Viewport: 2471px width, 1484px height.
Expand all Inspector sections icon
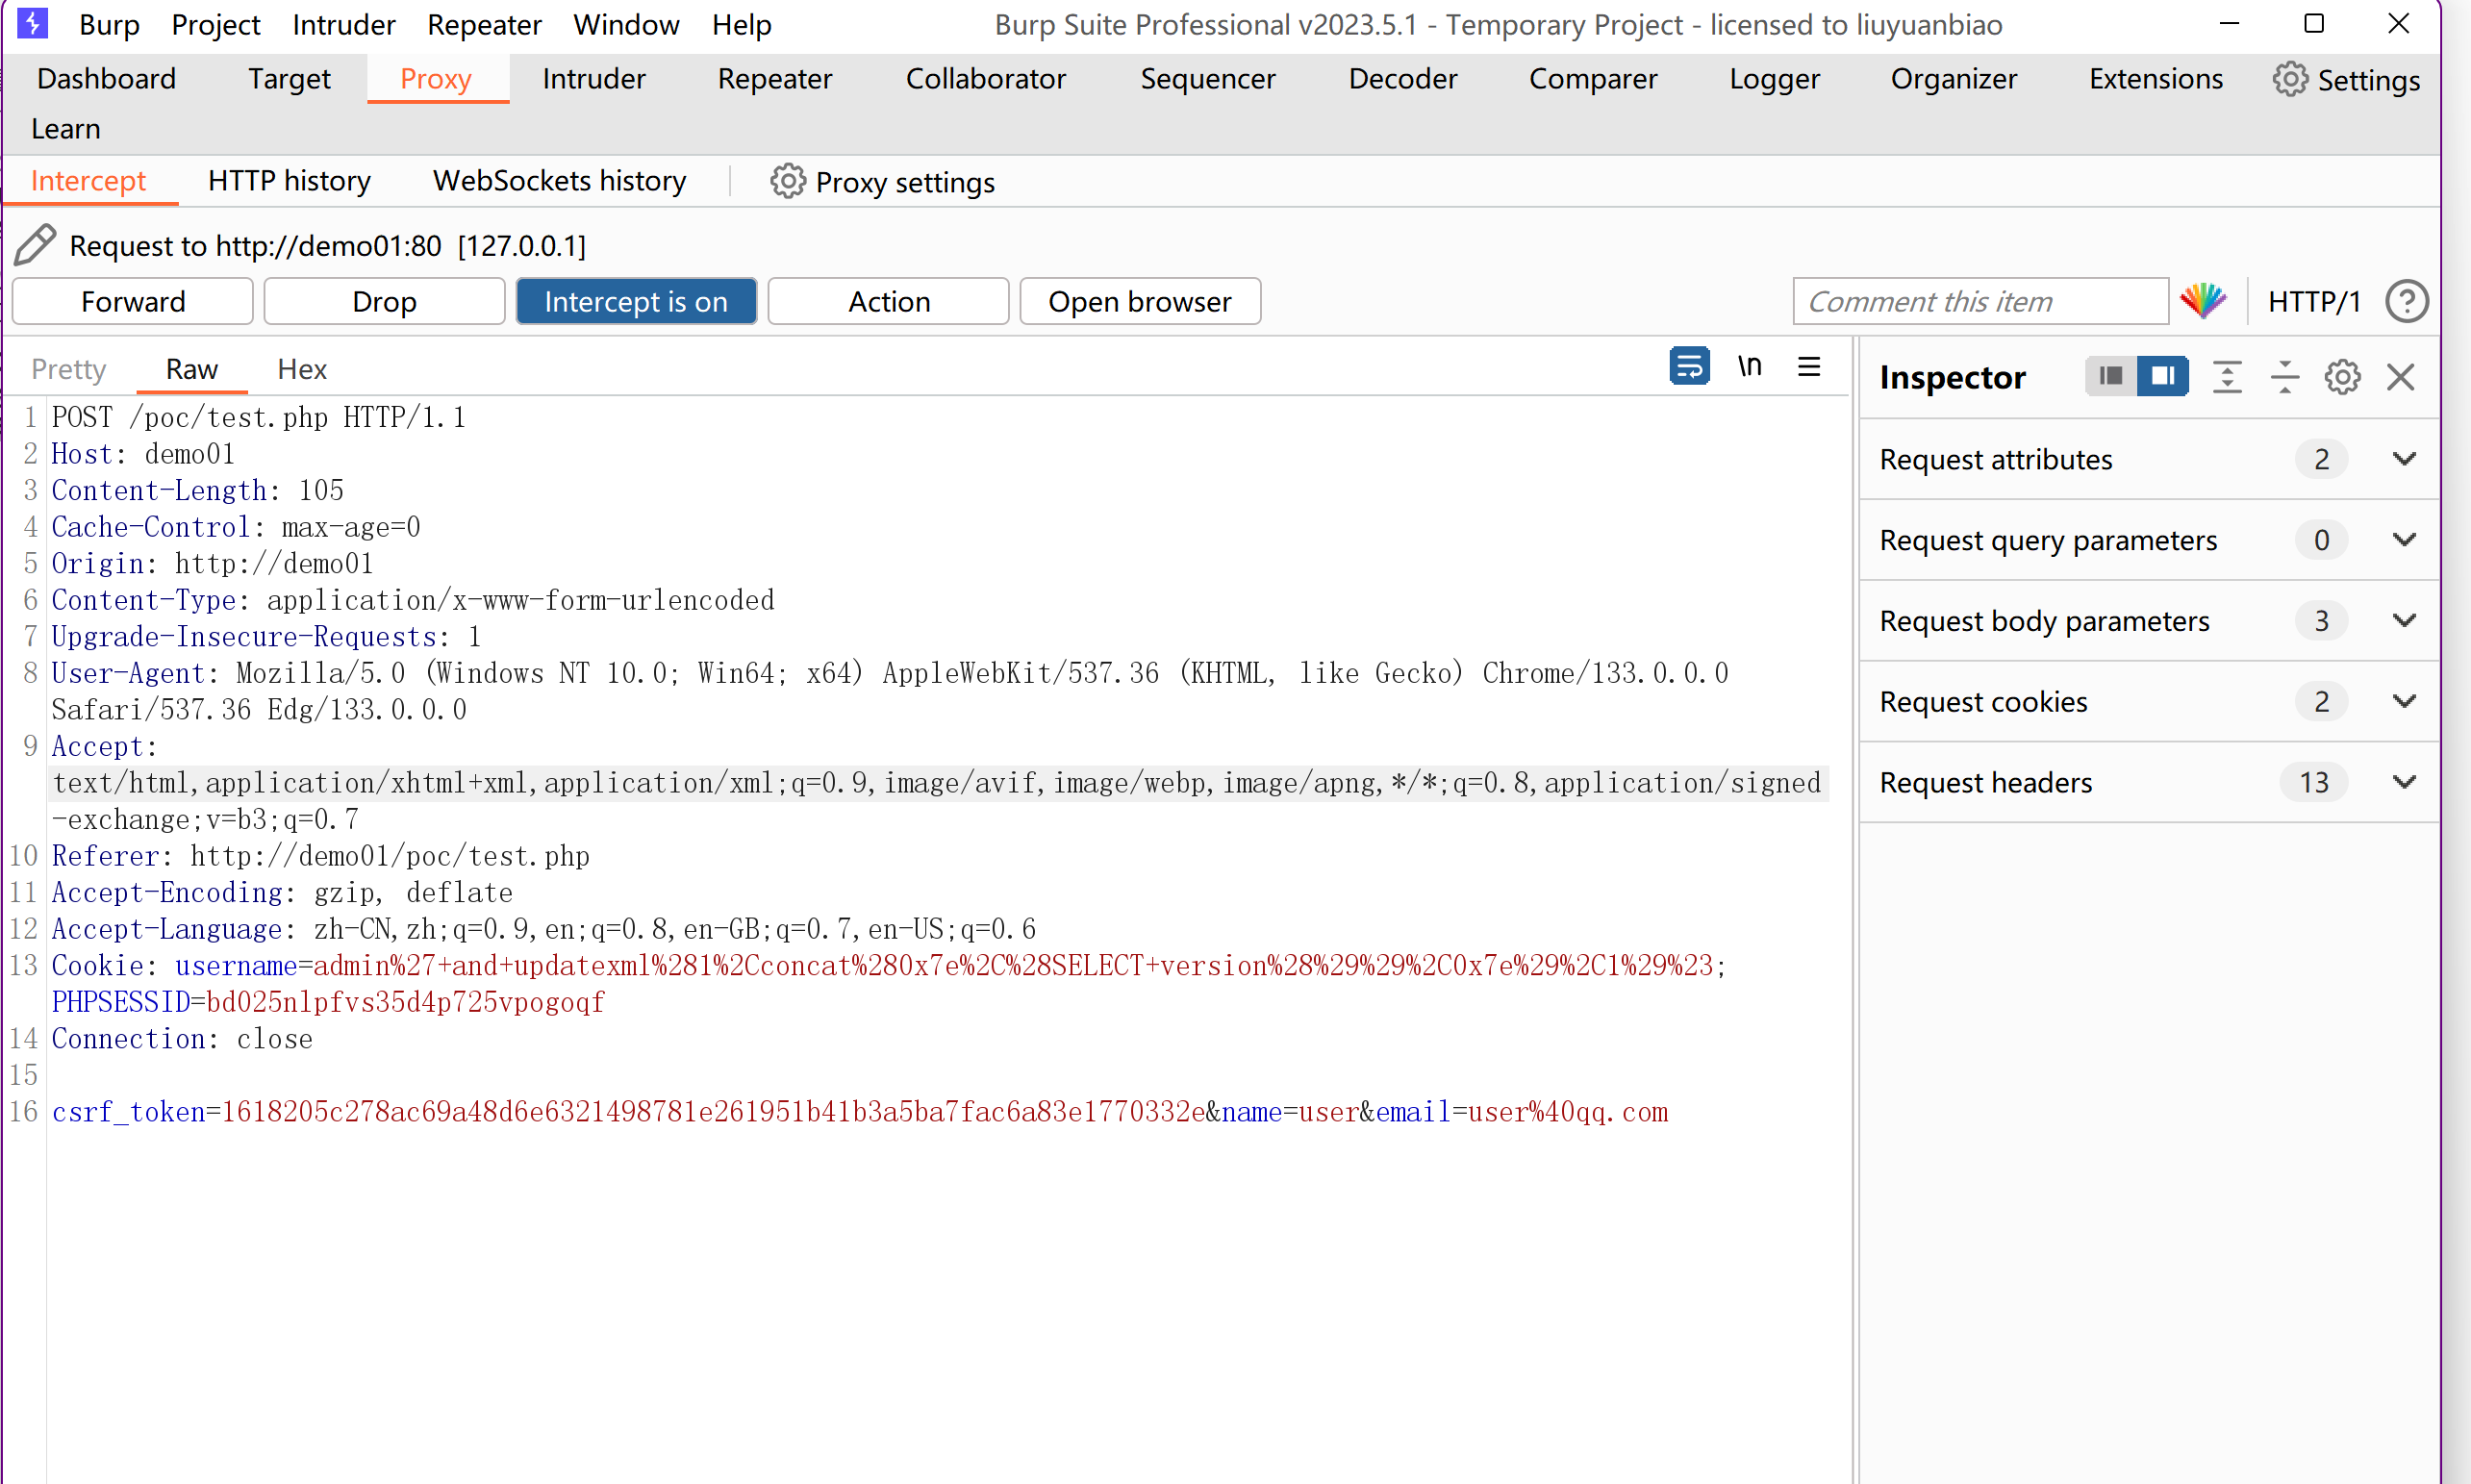click(2227, 377)
